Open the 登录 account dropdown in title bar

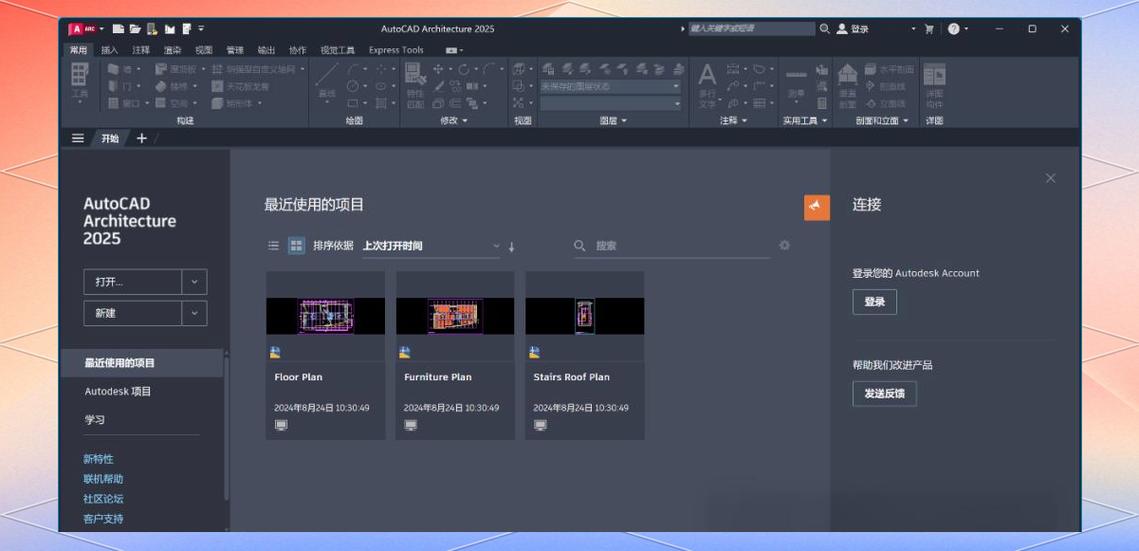(x=914, y=29)
